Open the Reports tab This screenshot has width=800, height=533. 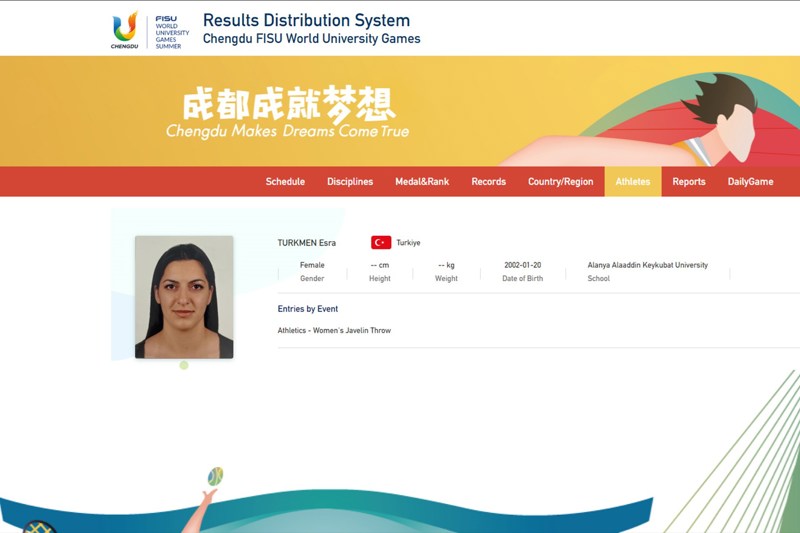[x=689, y=182]
